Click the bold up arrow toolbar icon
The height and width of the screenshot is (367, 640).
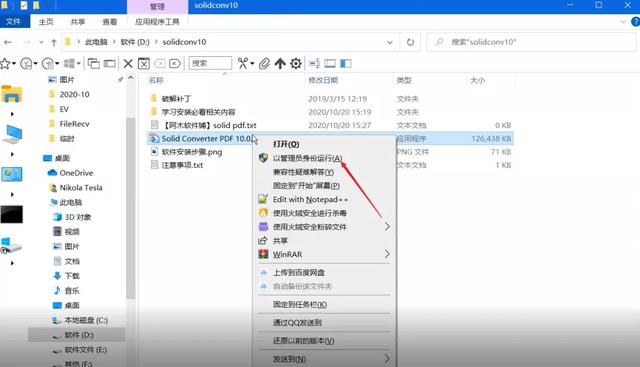click(280, 63)
